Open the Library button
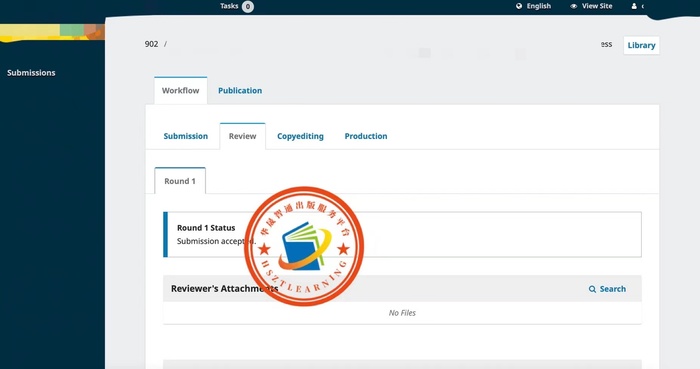The image size is (700, 369). 641,45
